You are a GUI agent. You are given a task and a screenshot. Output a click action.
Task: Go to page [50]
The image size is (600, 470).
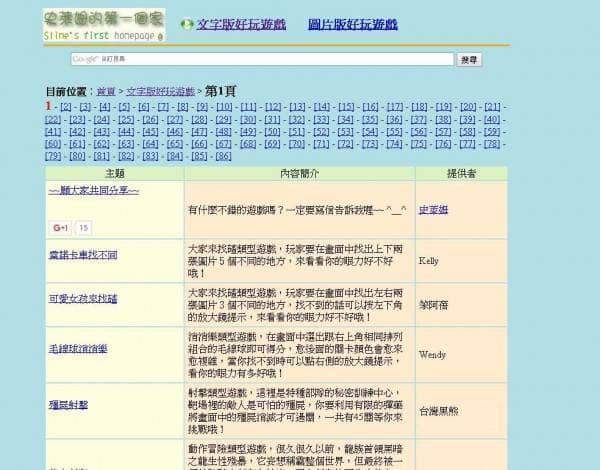coord(272,132)
